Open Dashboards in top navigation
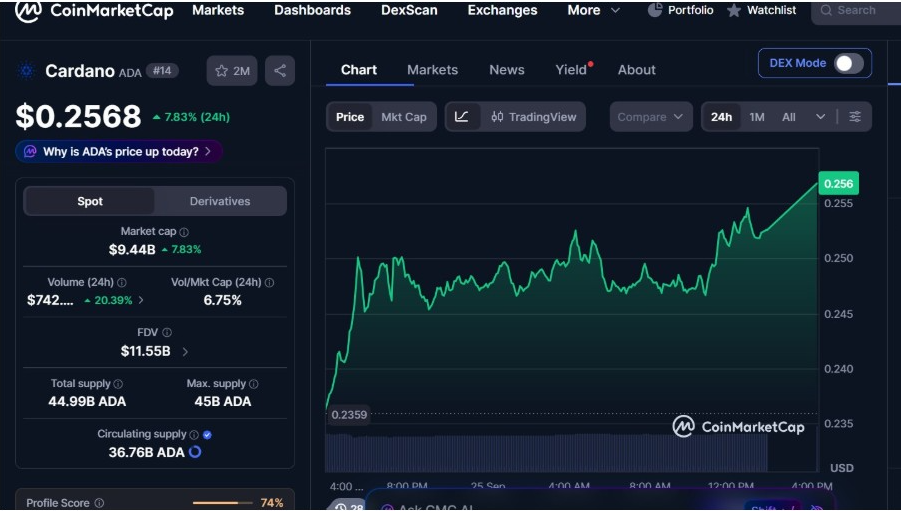The width and height of the screenshot is (901, 511). [x=312, y=10]
